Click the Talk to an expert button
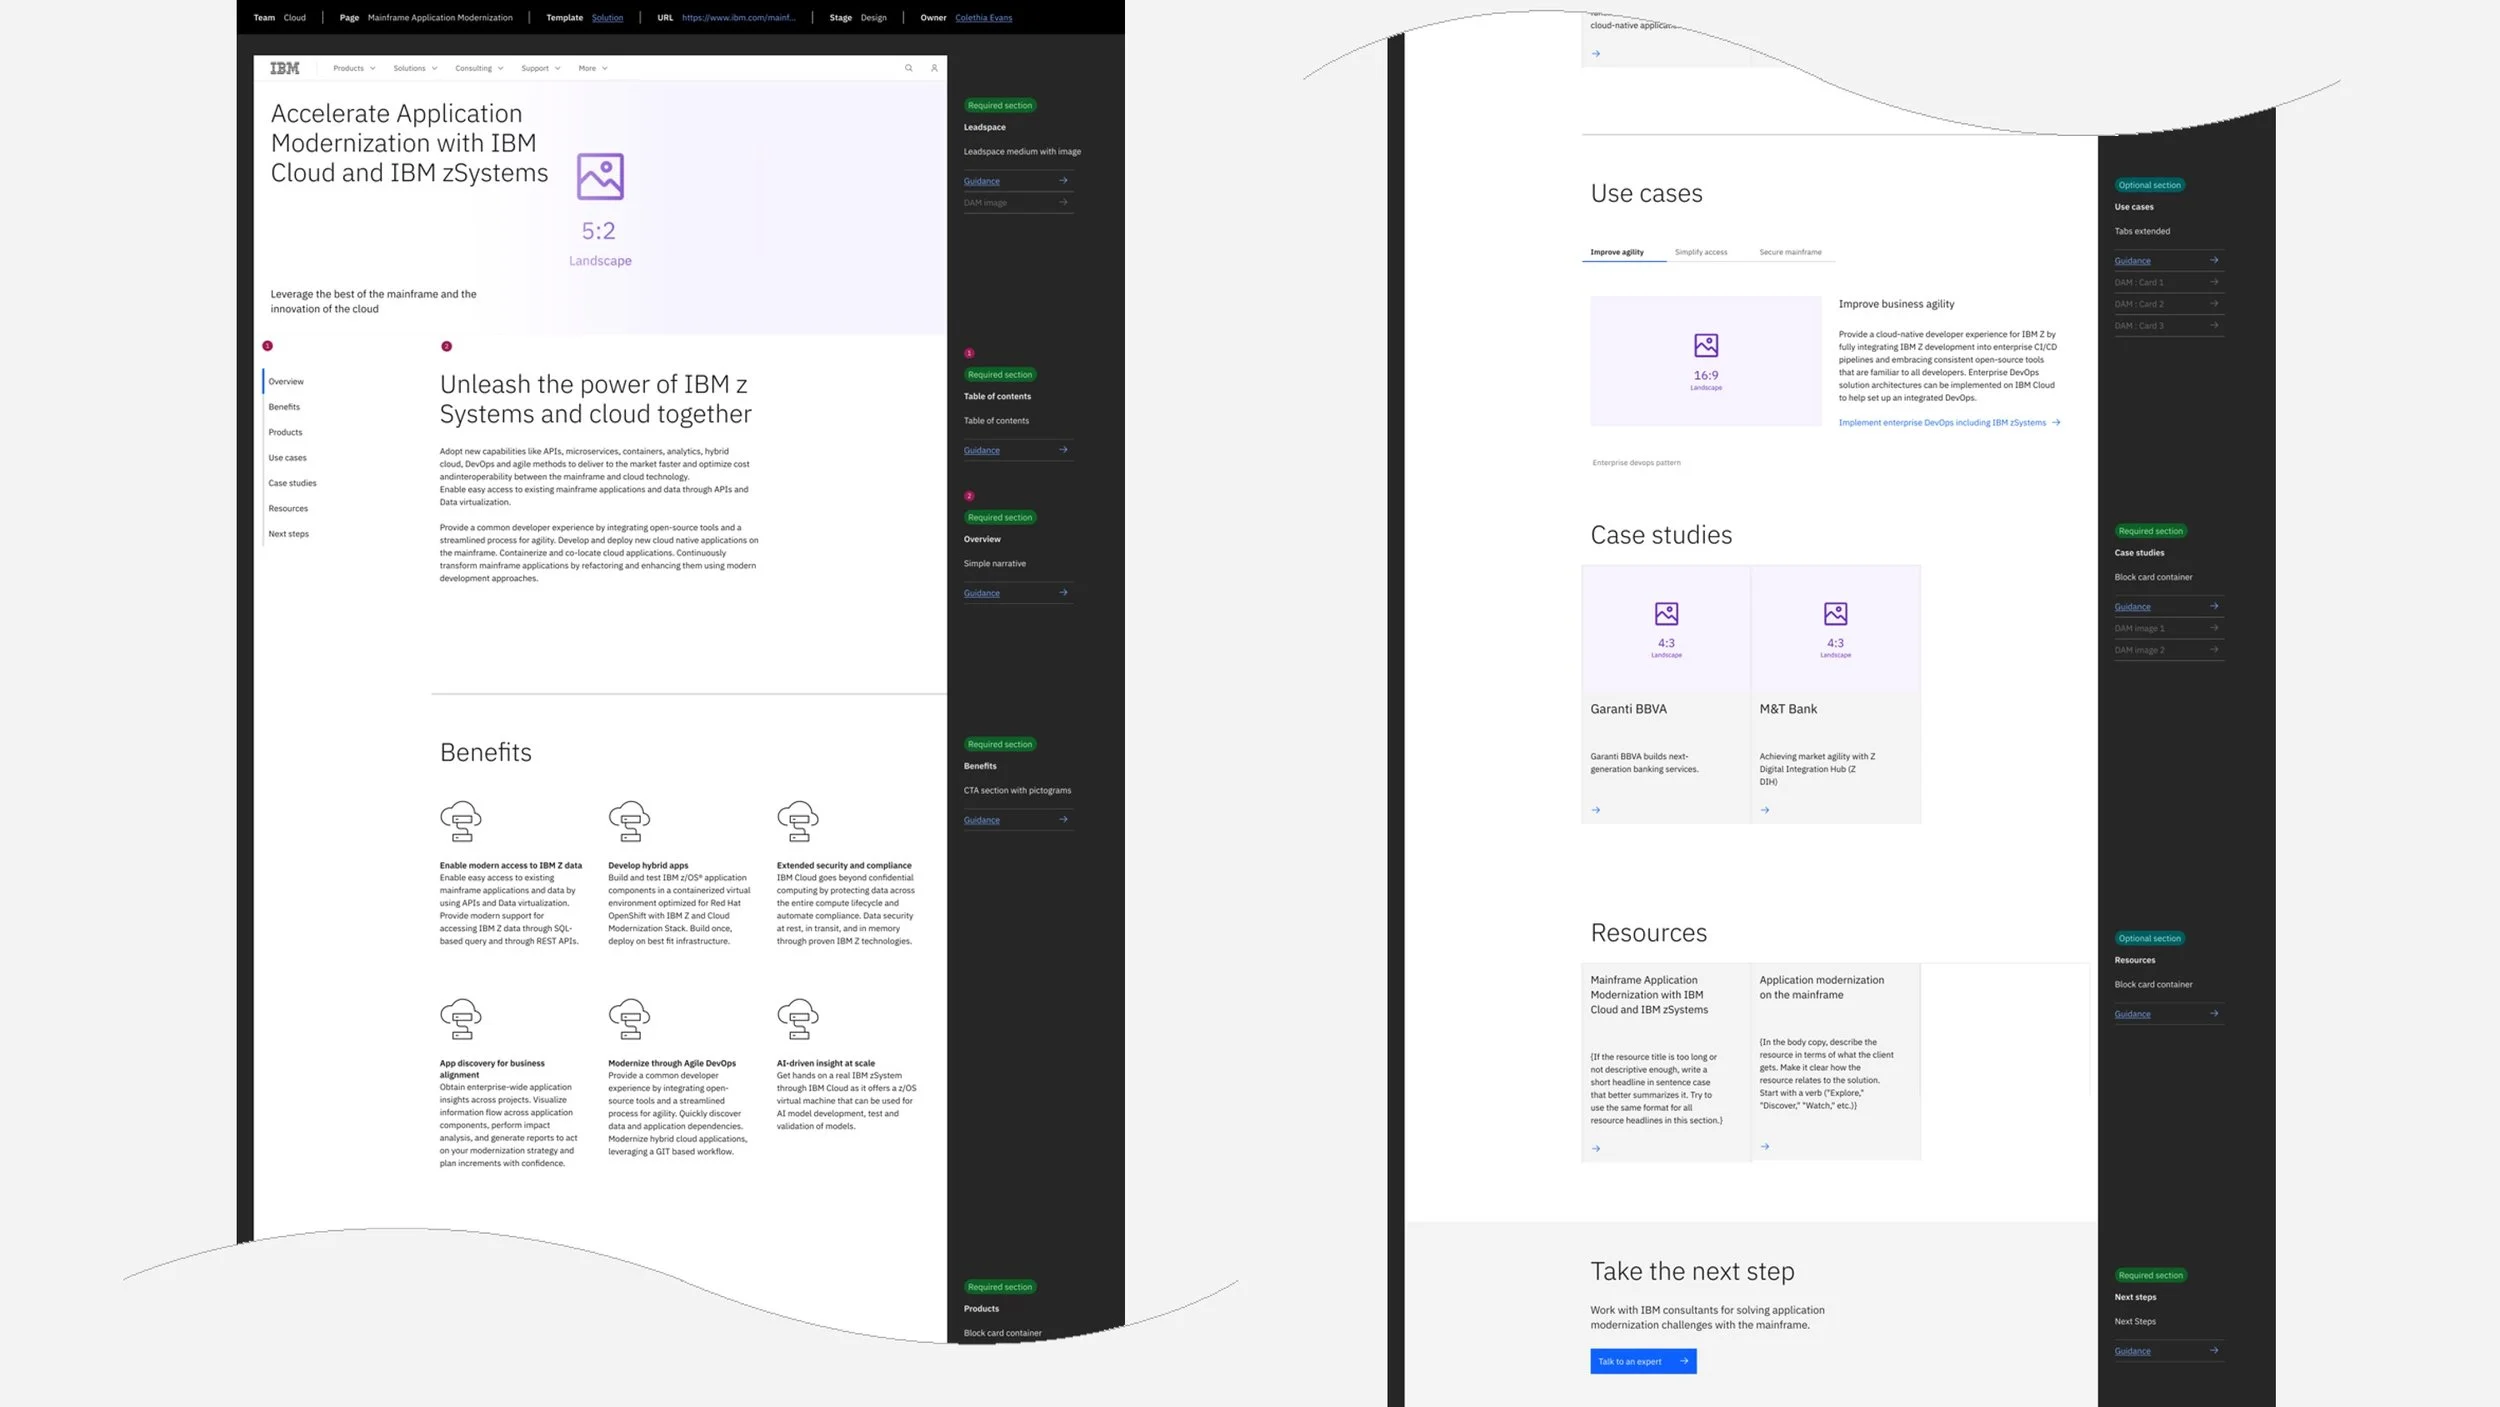Screen dimensions: 2500x1407 (1643, 1361)
